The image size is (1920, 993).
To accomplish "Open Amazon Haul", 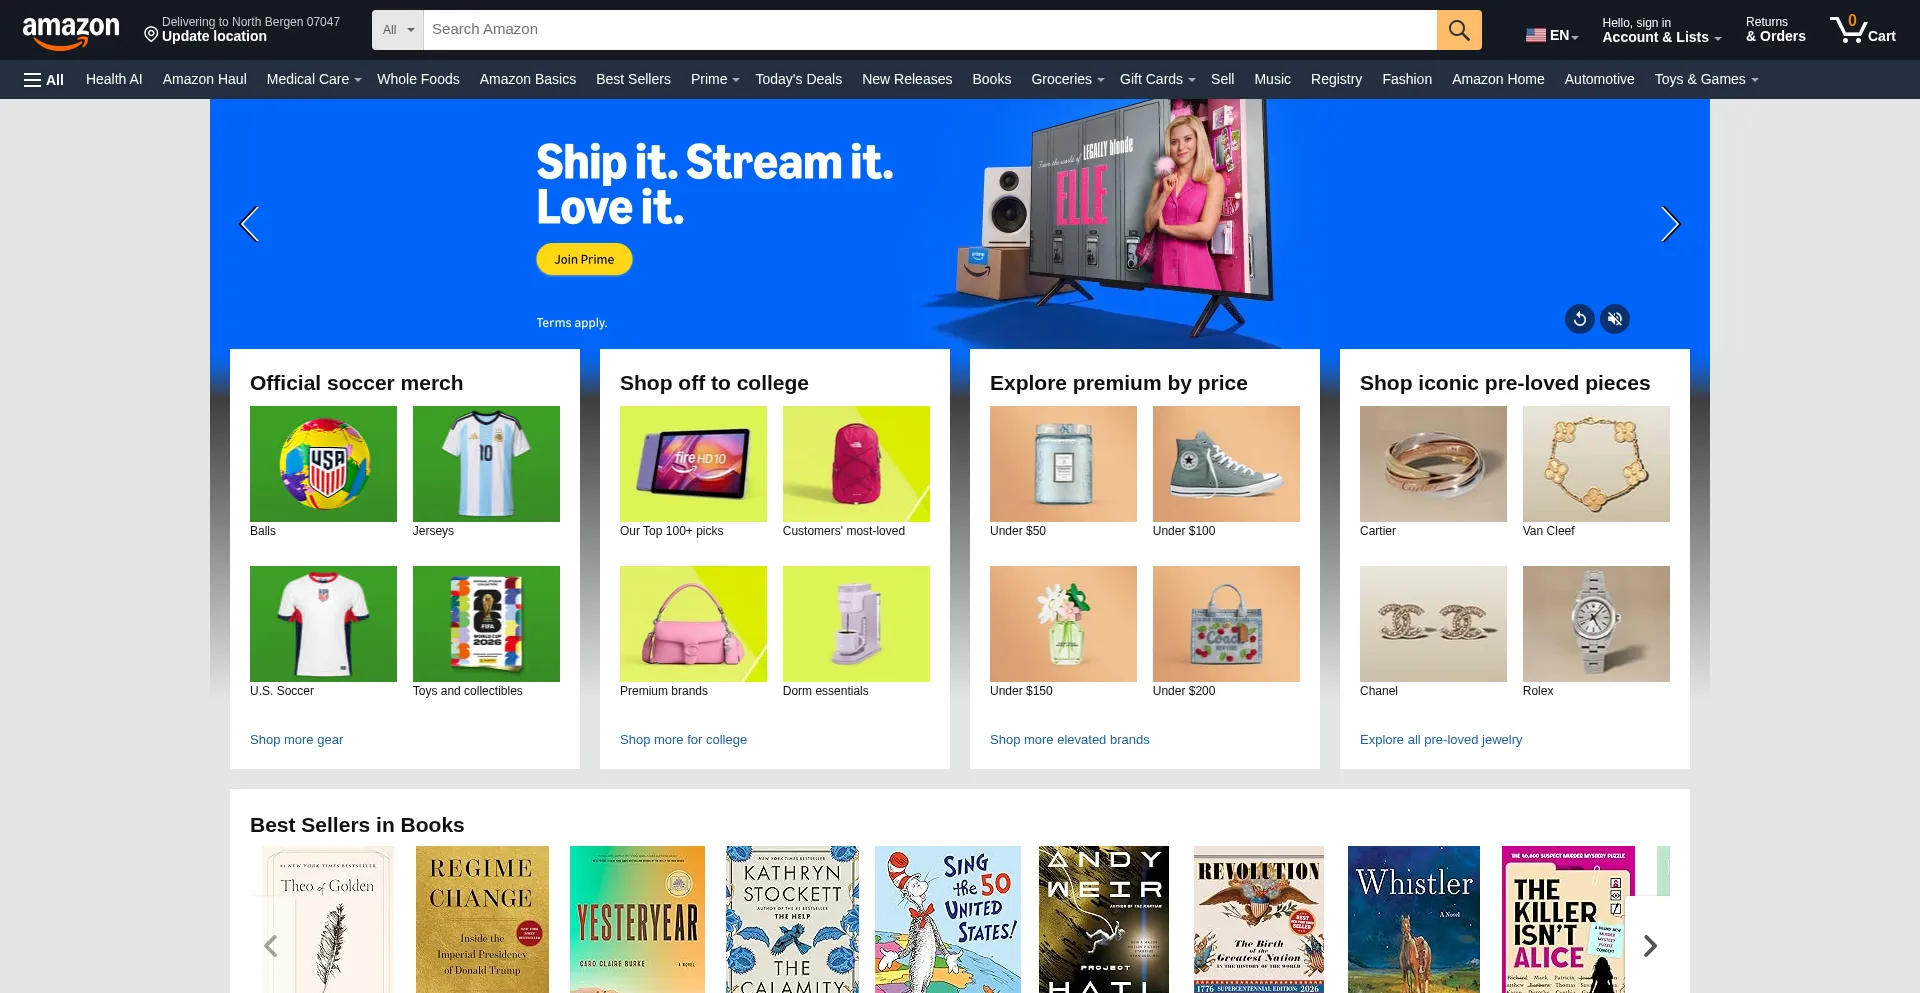I will [x=205, y=80].
